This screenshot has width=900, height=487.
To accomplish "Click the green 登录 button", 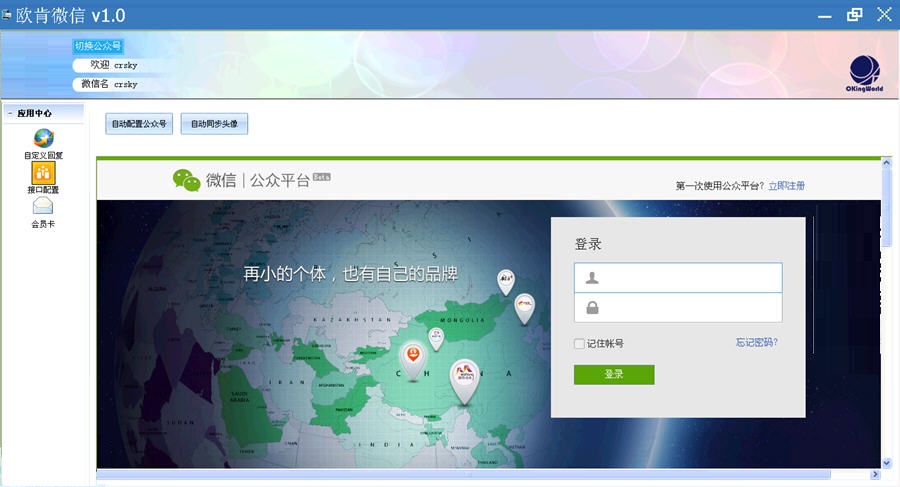I will (614, 374).
